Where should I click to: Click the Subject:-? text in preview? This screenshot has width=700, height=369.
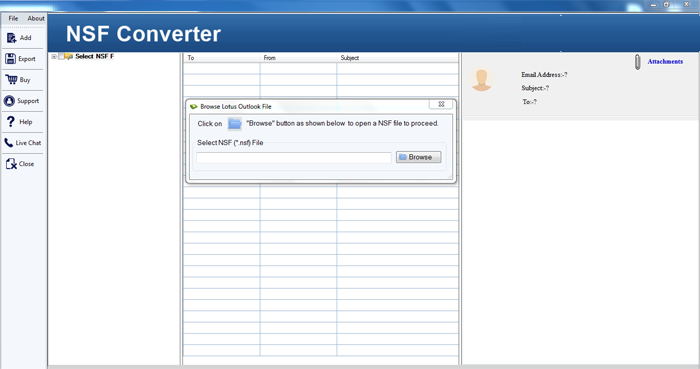(535, 88)
